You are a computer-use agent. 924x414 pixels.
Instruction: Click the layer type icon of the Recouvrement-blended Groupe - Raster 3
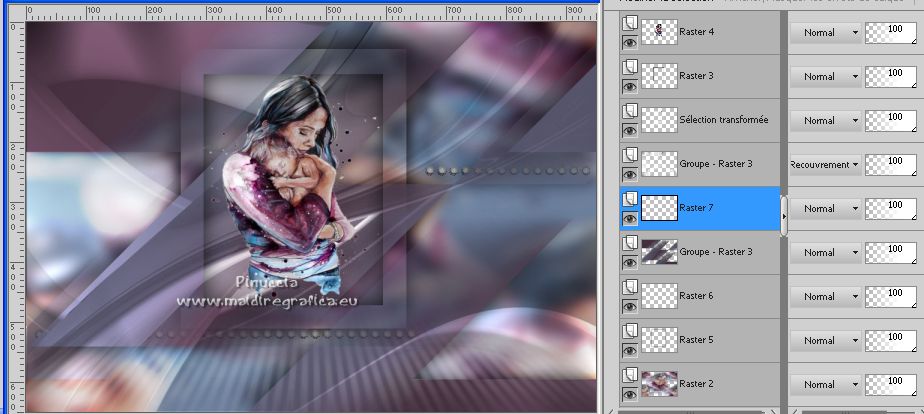(630, 155)
